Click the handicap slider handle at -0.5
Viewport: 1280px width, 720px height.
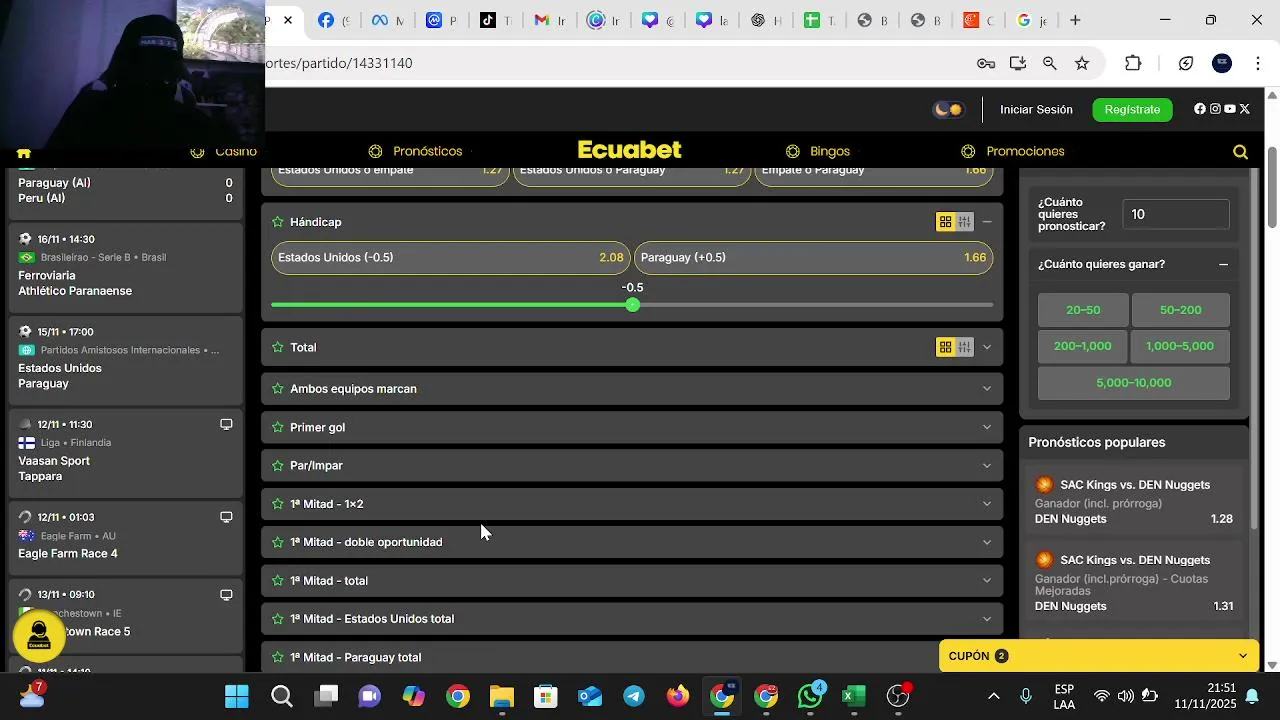coord(632,304)
